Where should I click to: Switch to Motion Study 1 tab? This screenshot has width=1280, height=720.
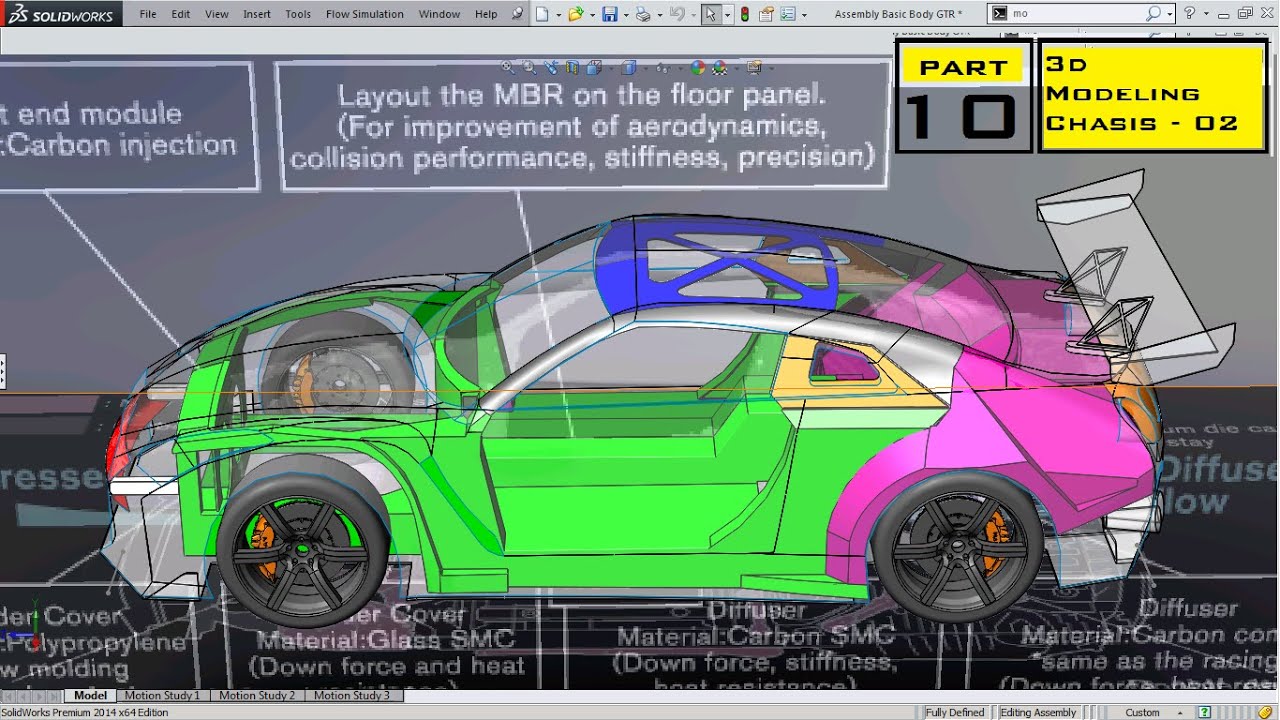click(162, 695)
